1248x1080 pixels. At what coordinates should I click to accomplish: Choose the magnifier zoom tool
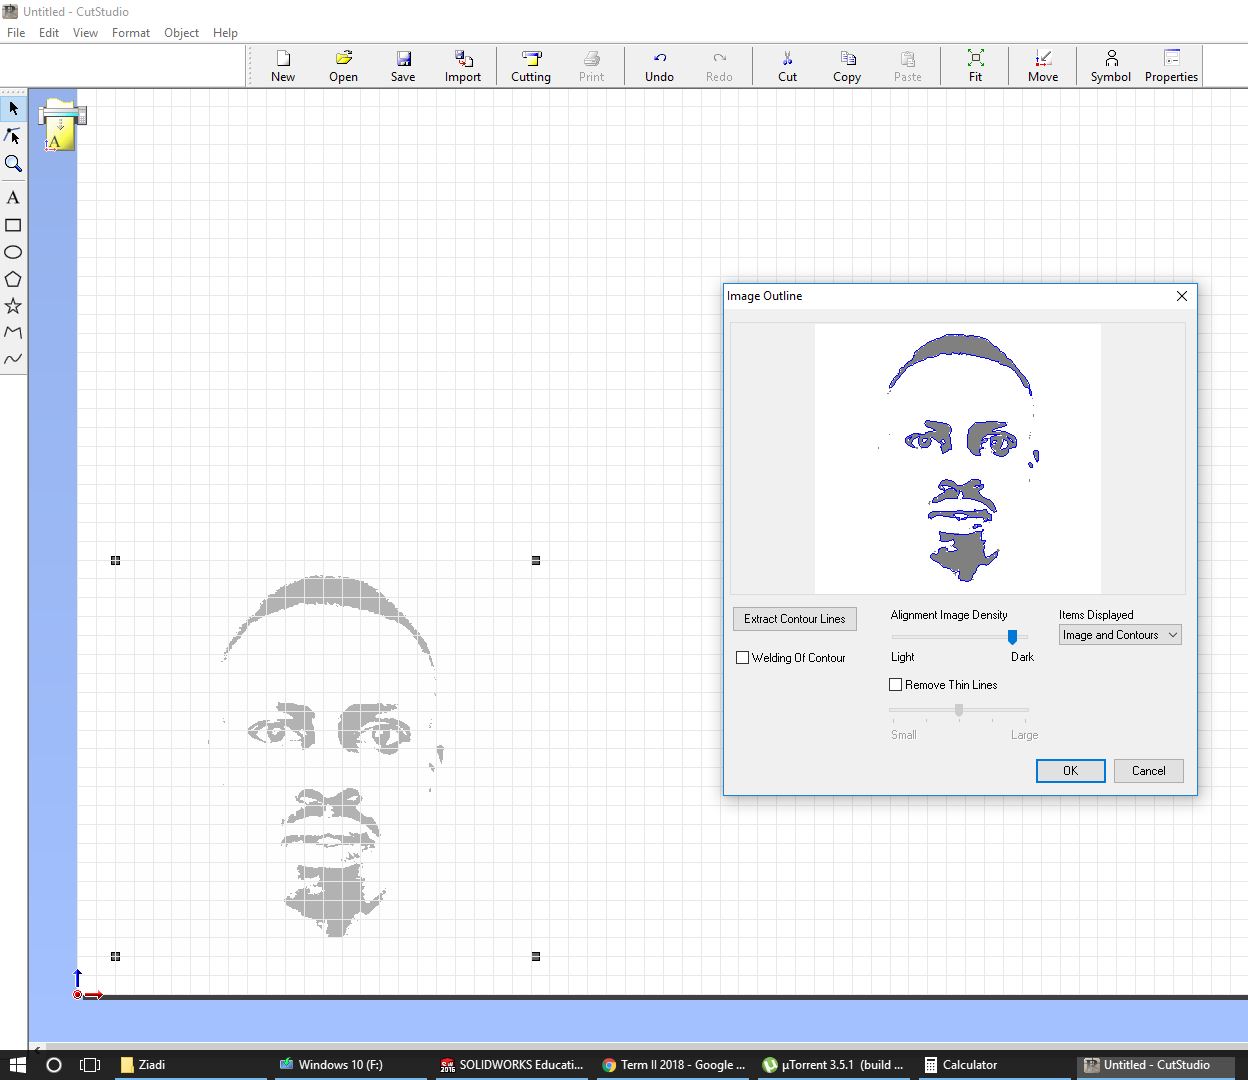pos(13,163)
